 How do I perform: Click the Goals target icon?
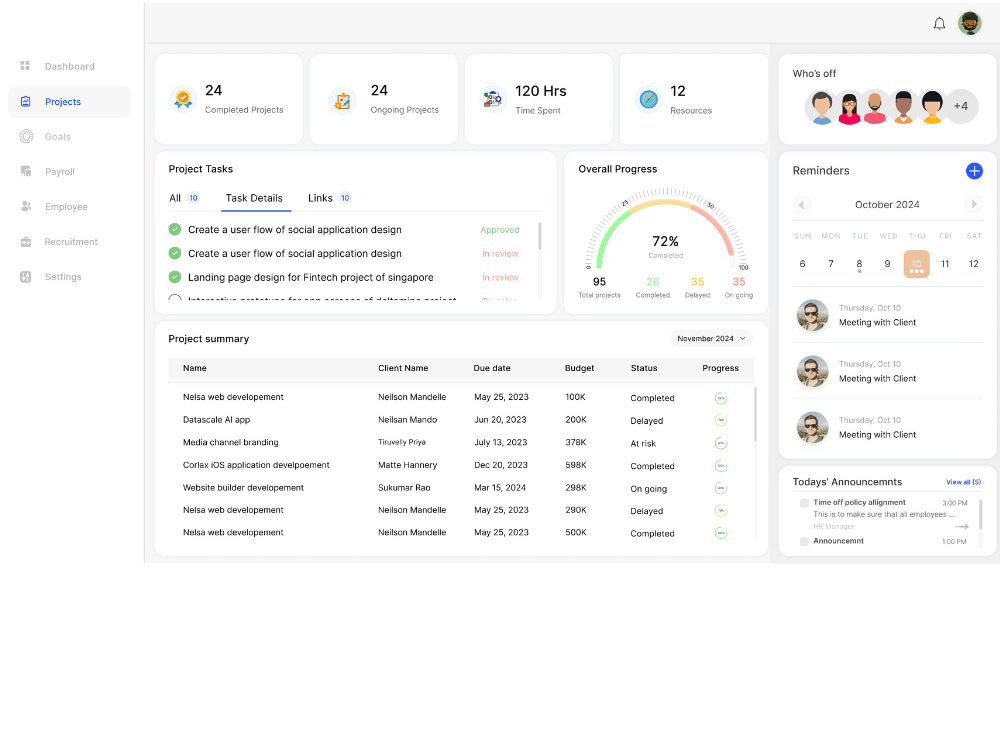pos(26,136)
